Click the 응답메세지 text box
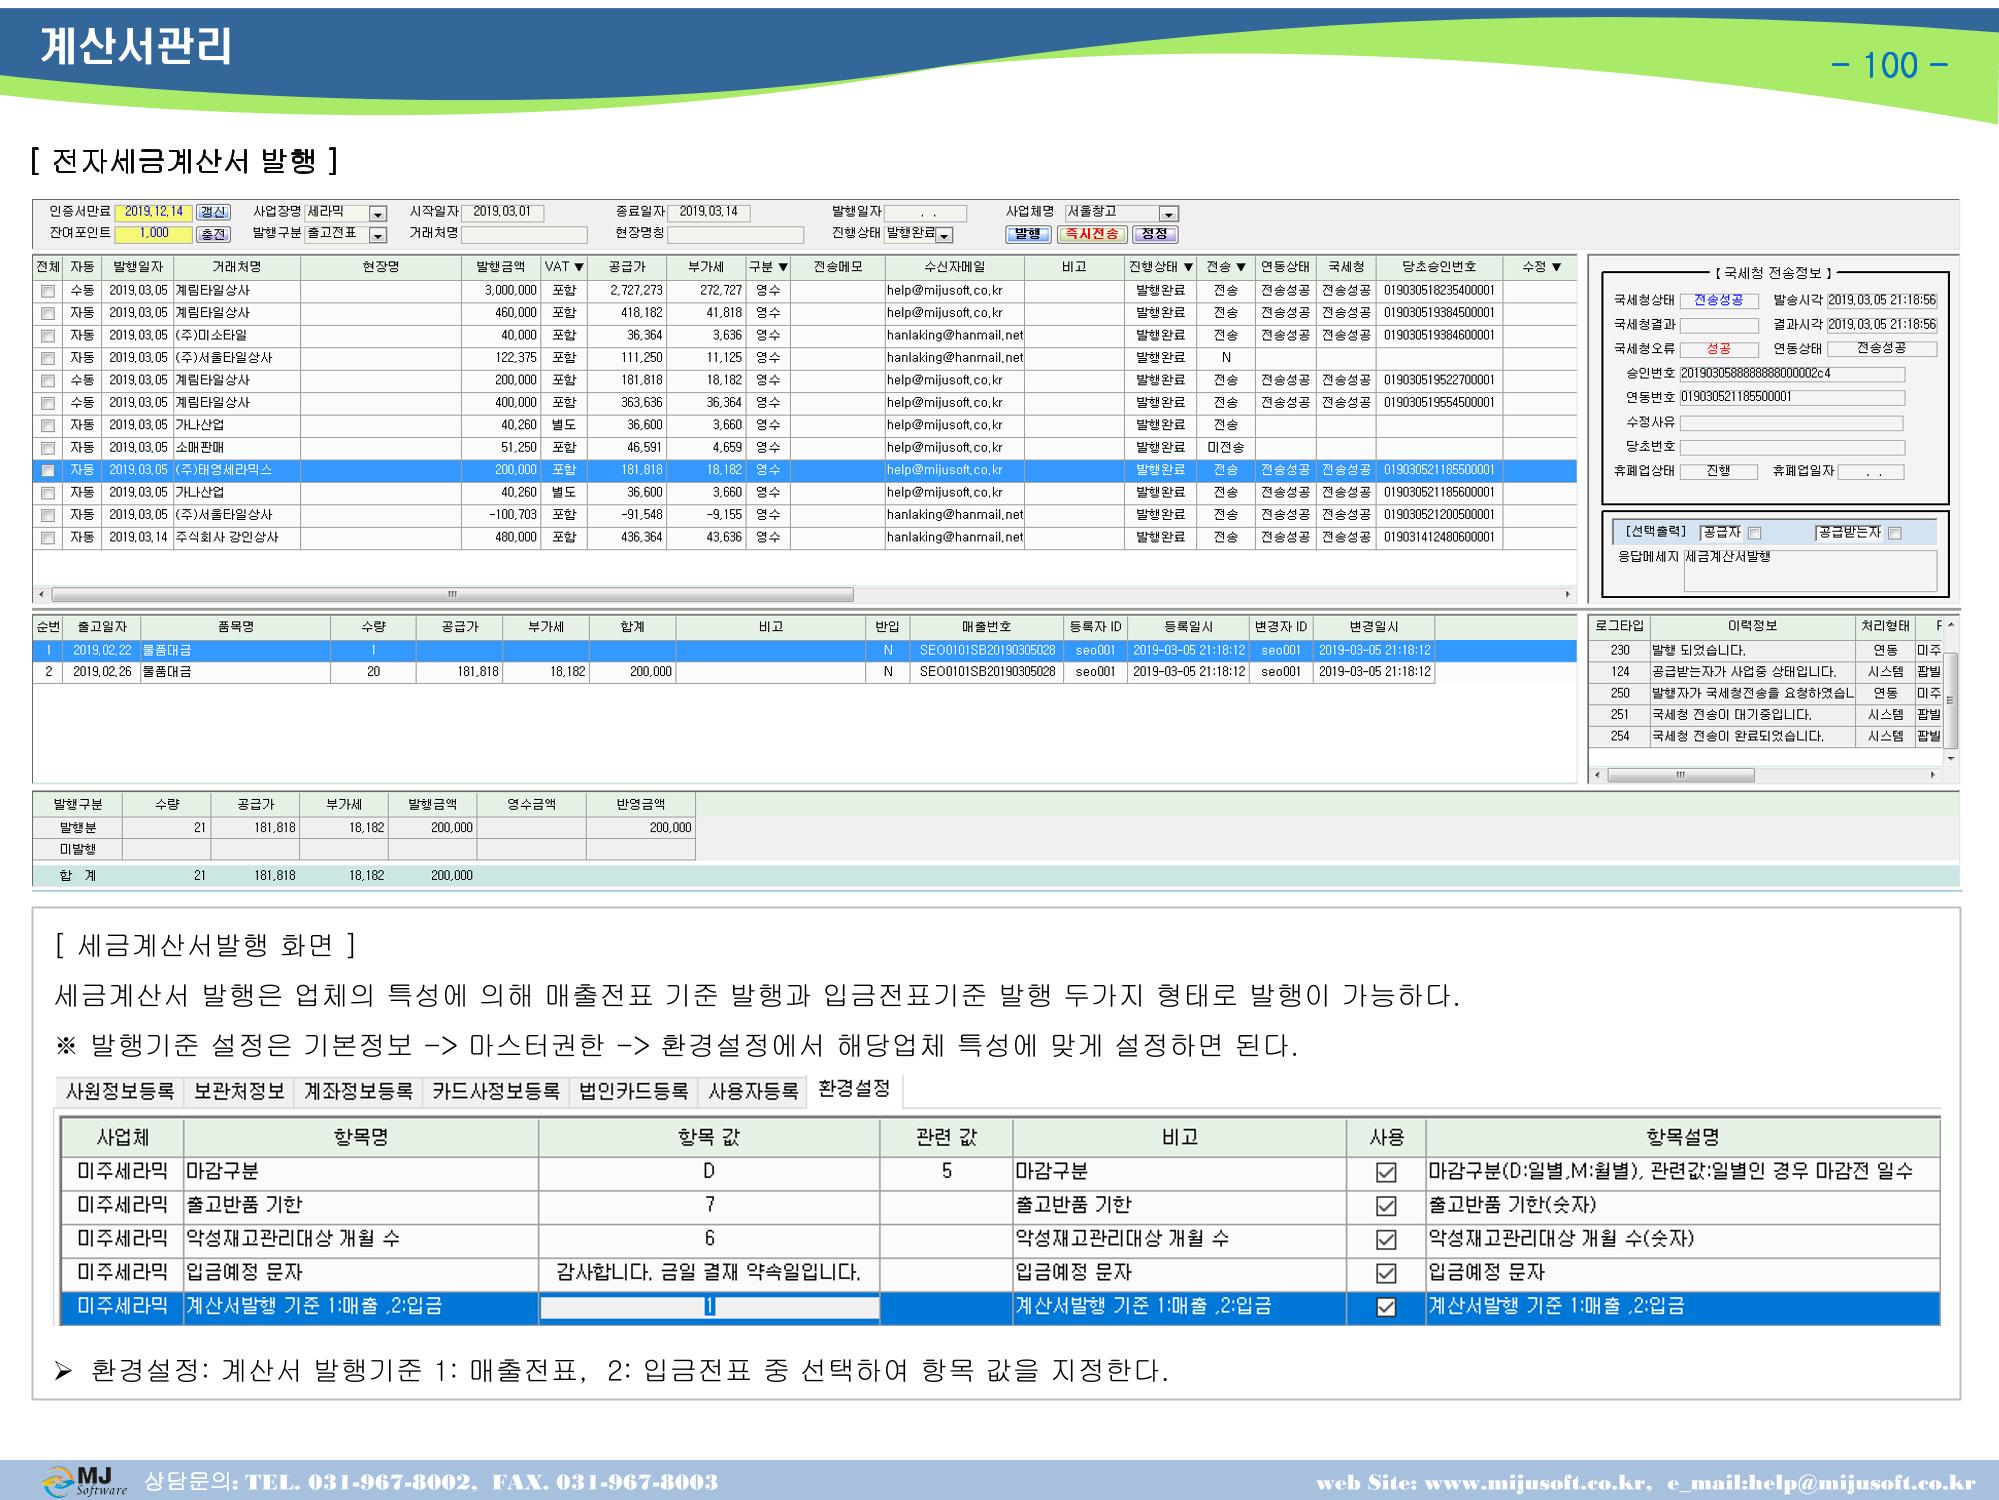The image size is (1999, 1500). (x=1811, y=570)
